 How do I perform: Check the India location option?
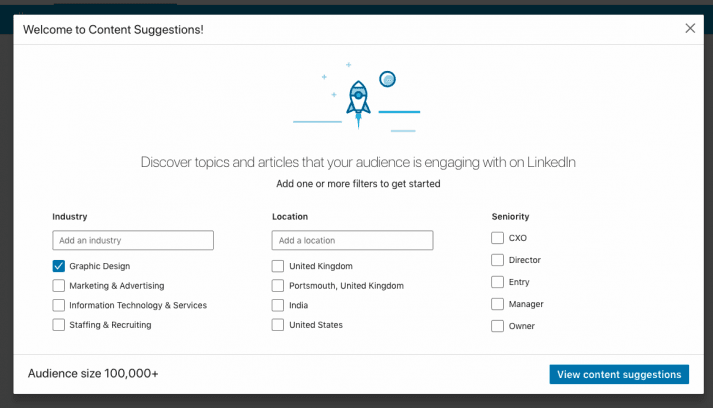point(278,305)
